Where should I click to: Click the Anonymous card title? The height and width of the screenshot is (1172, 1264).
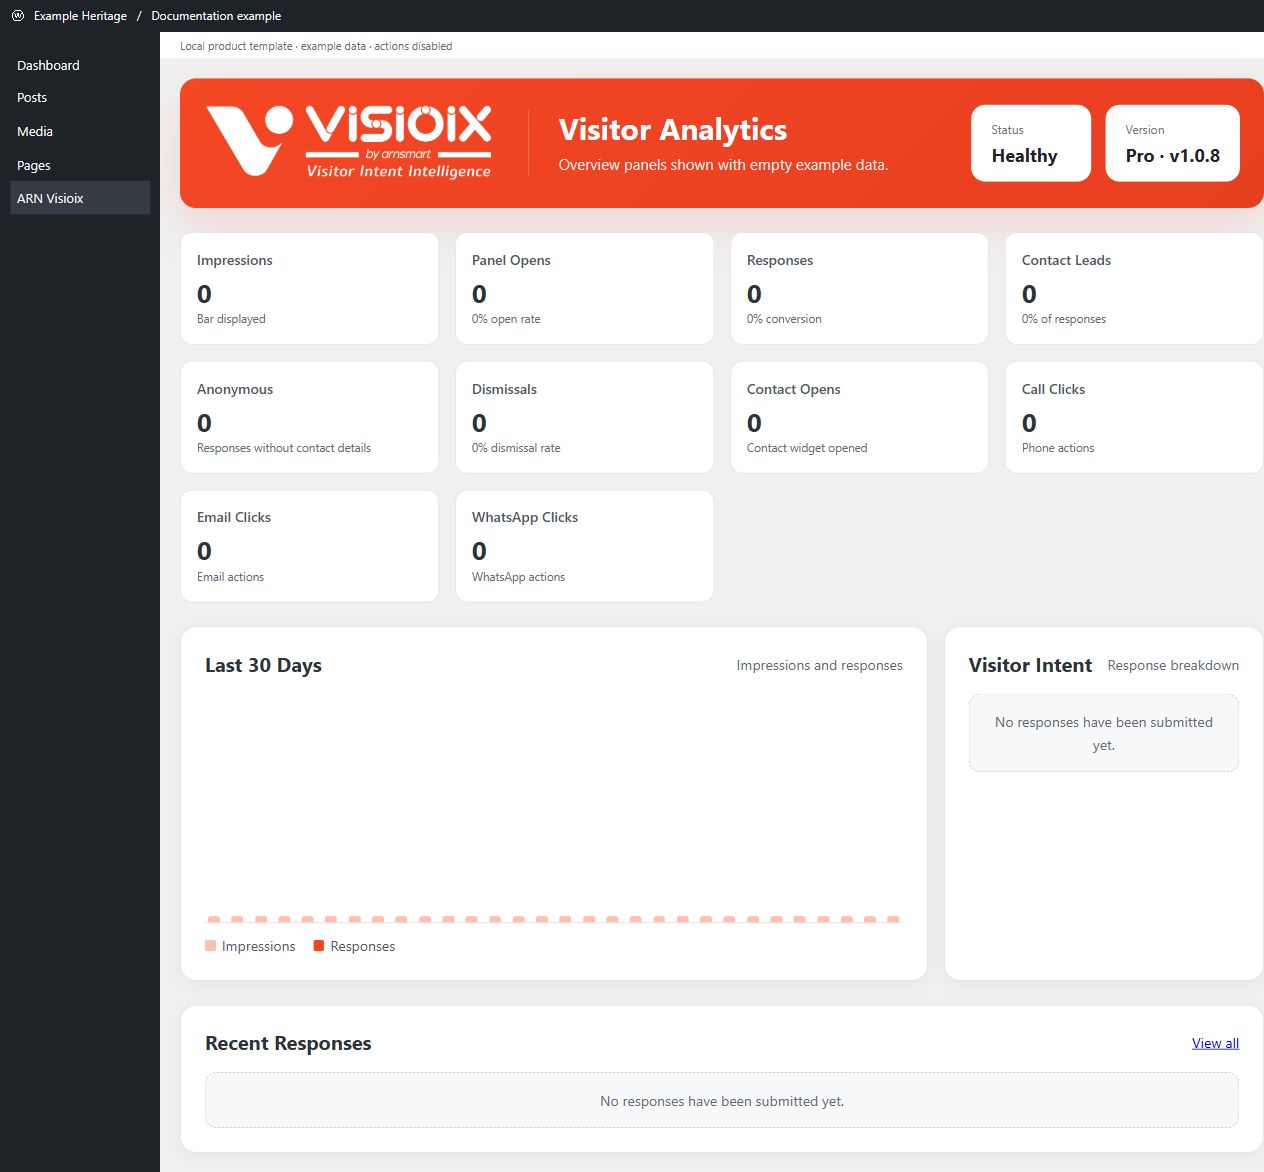coord(235,389)
